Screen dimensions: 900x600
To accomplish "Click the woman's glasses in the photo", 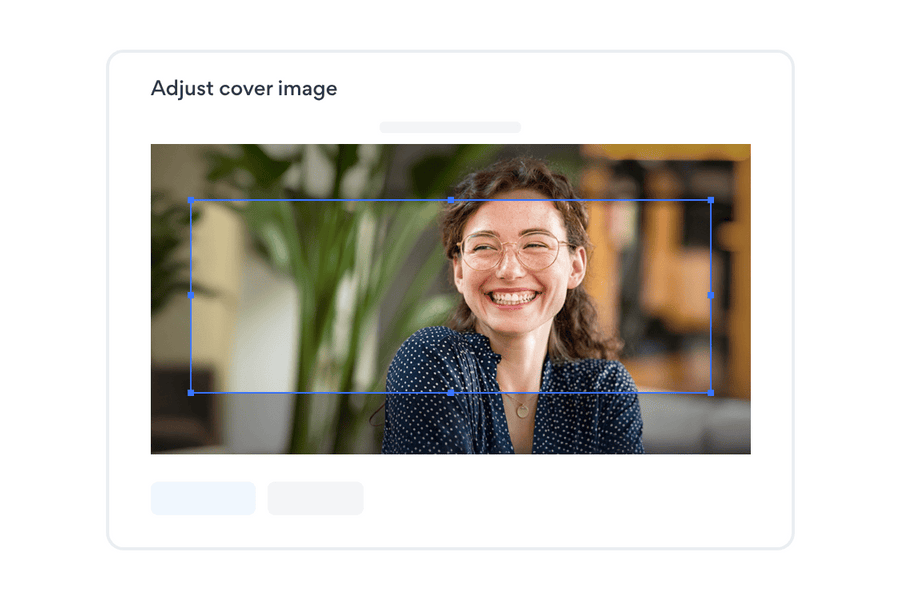I will click(x=510, y=250).
